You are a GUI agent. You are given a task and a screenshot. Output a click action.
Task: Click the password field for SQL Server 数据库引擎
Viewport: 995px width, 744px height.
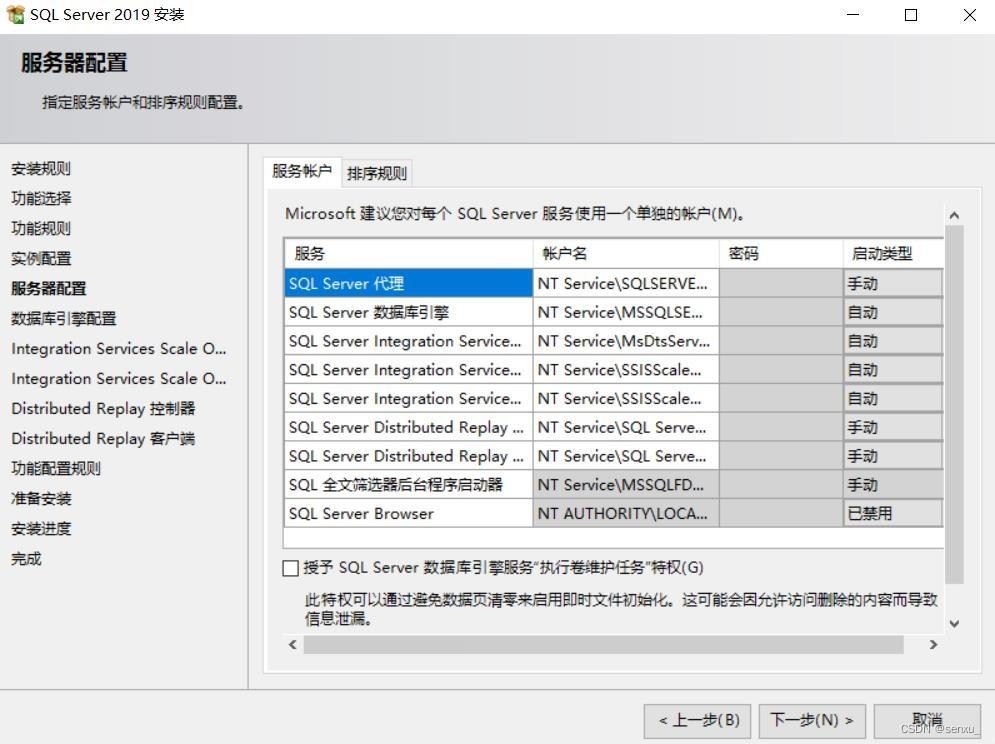click(x=781, y=312)
